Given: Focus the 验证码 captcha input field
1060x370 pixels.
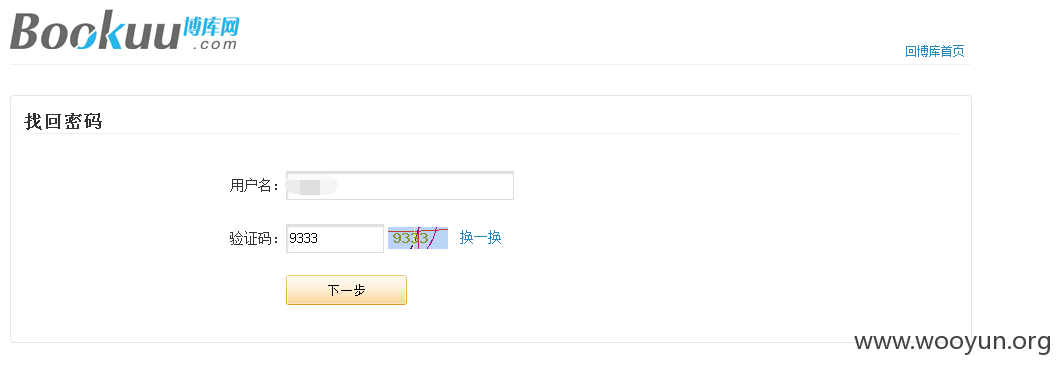Looking at the screenshot, I should coord(335,239).
